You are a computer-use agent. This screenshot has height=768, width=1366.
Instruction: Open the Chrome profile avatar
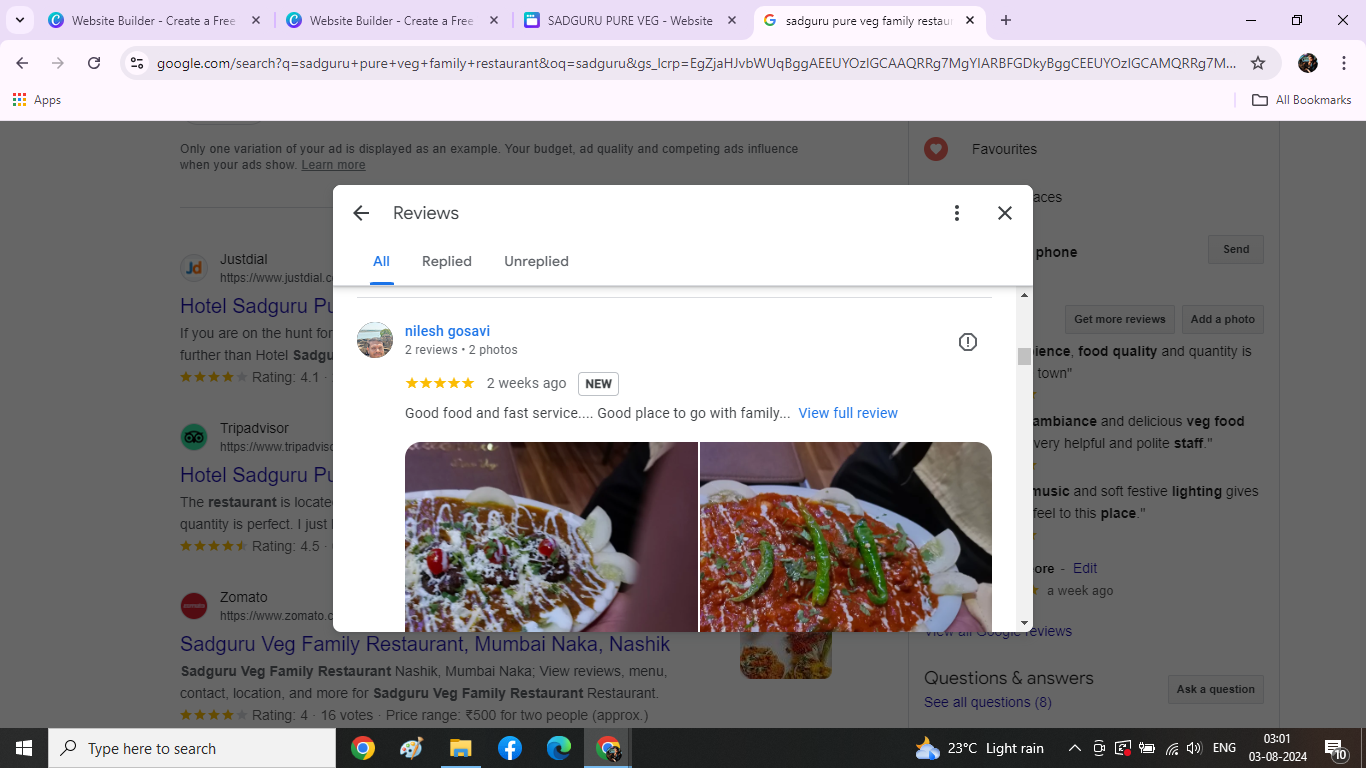pyautogui.click(x=1308, y=63)
